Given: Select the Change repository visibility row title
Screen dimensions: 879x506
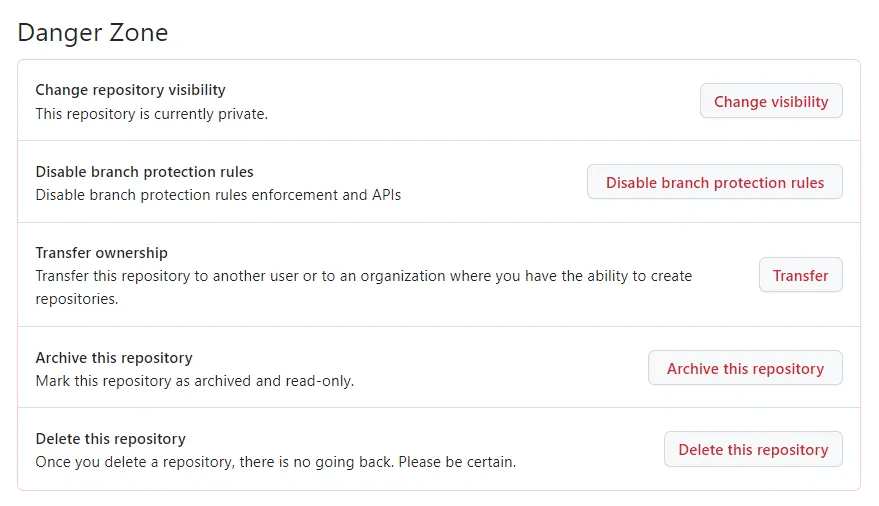Looking at the screenshot, I should pos(130,90).
